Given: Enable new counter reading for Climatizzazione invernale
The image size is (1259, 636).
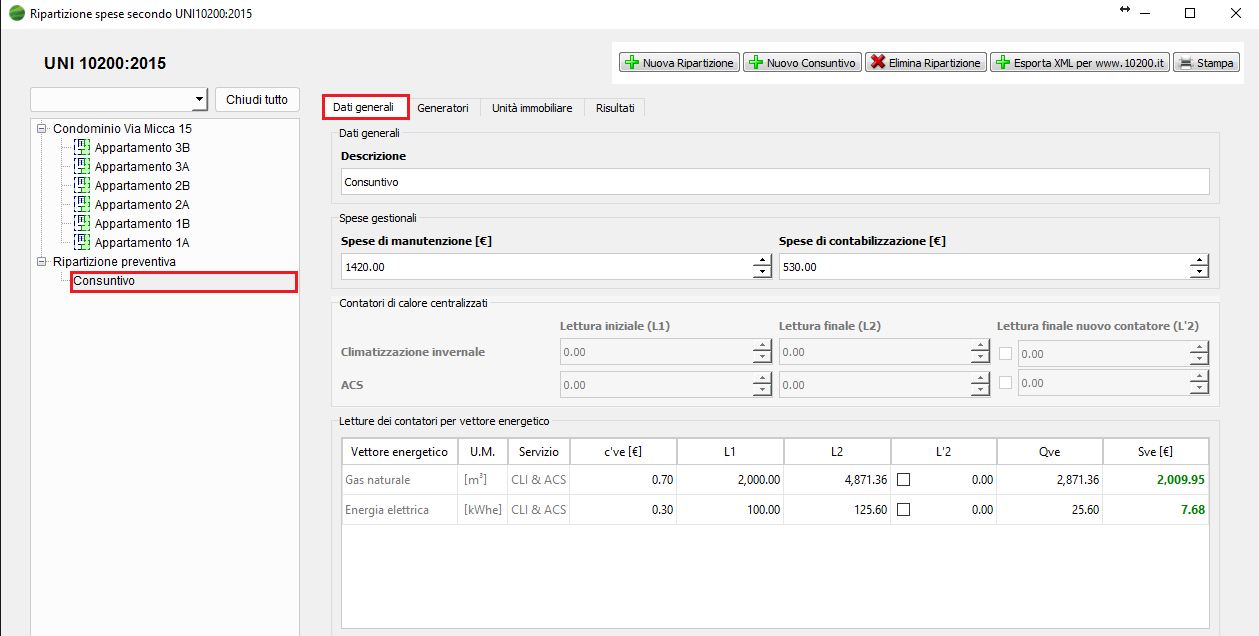Looking at the screenshot, I should pyautogui.click(x=1006, y=353).
